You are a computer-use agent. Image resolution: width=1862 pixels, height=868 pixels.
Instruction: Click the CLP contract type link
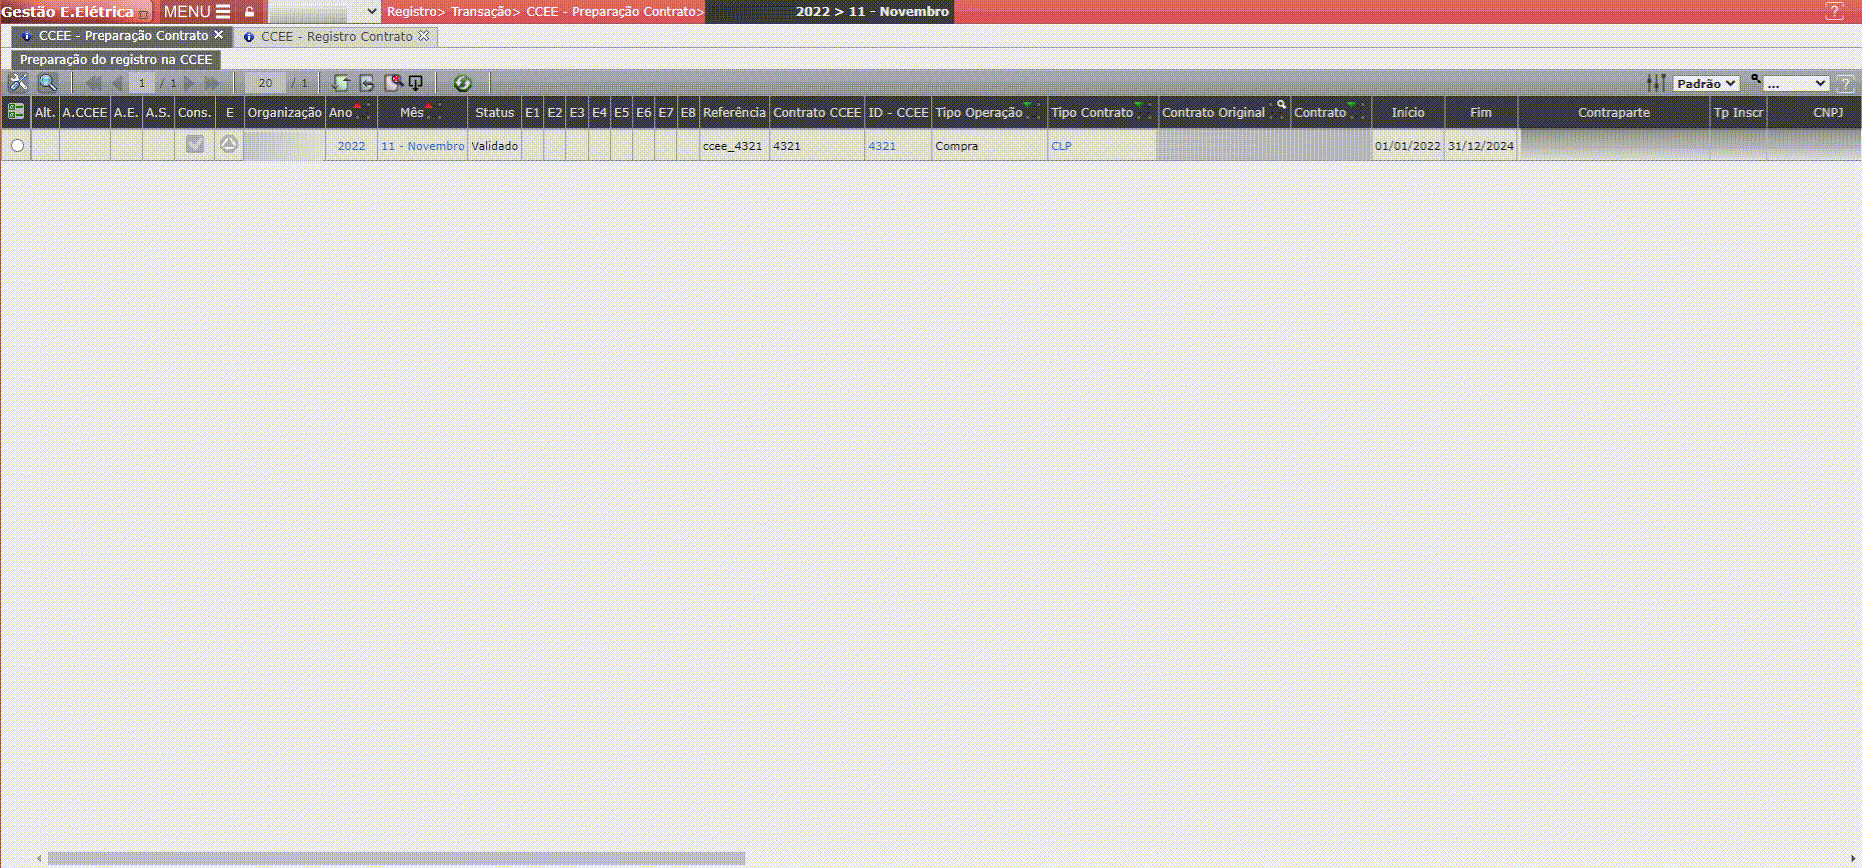[x=1061, y=146]
